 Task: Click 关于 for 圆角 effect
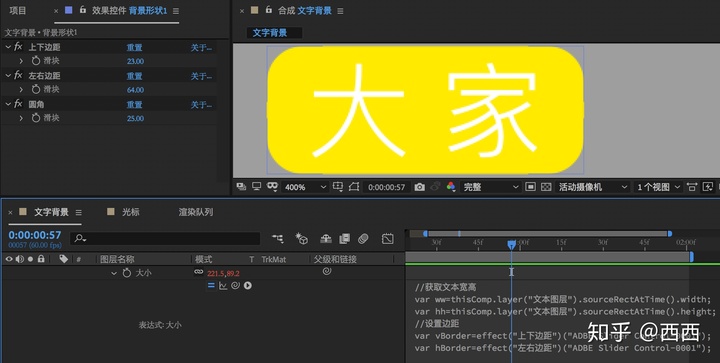(201, 105)
